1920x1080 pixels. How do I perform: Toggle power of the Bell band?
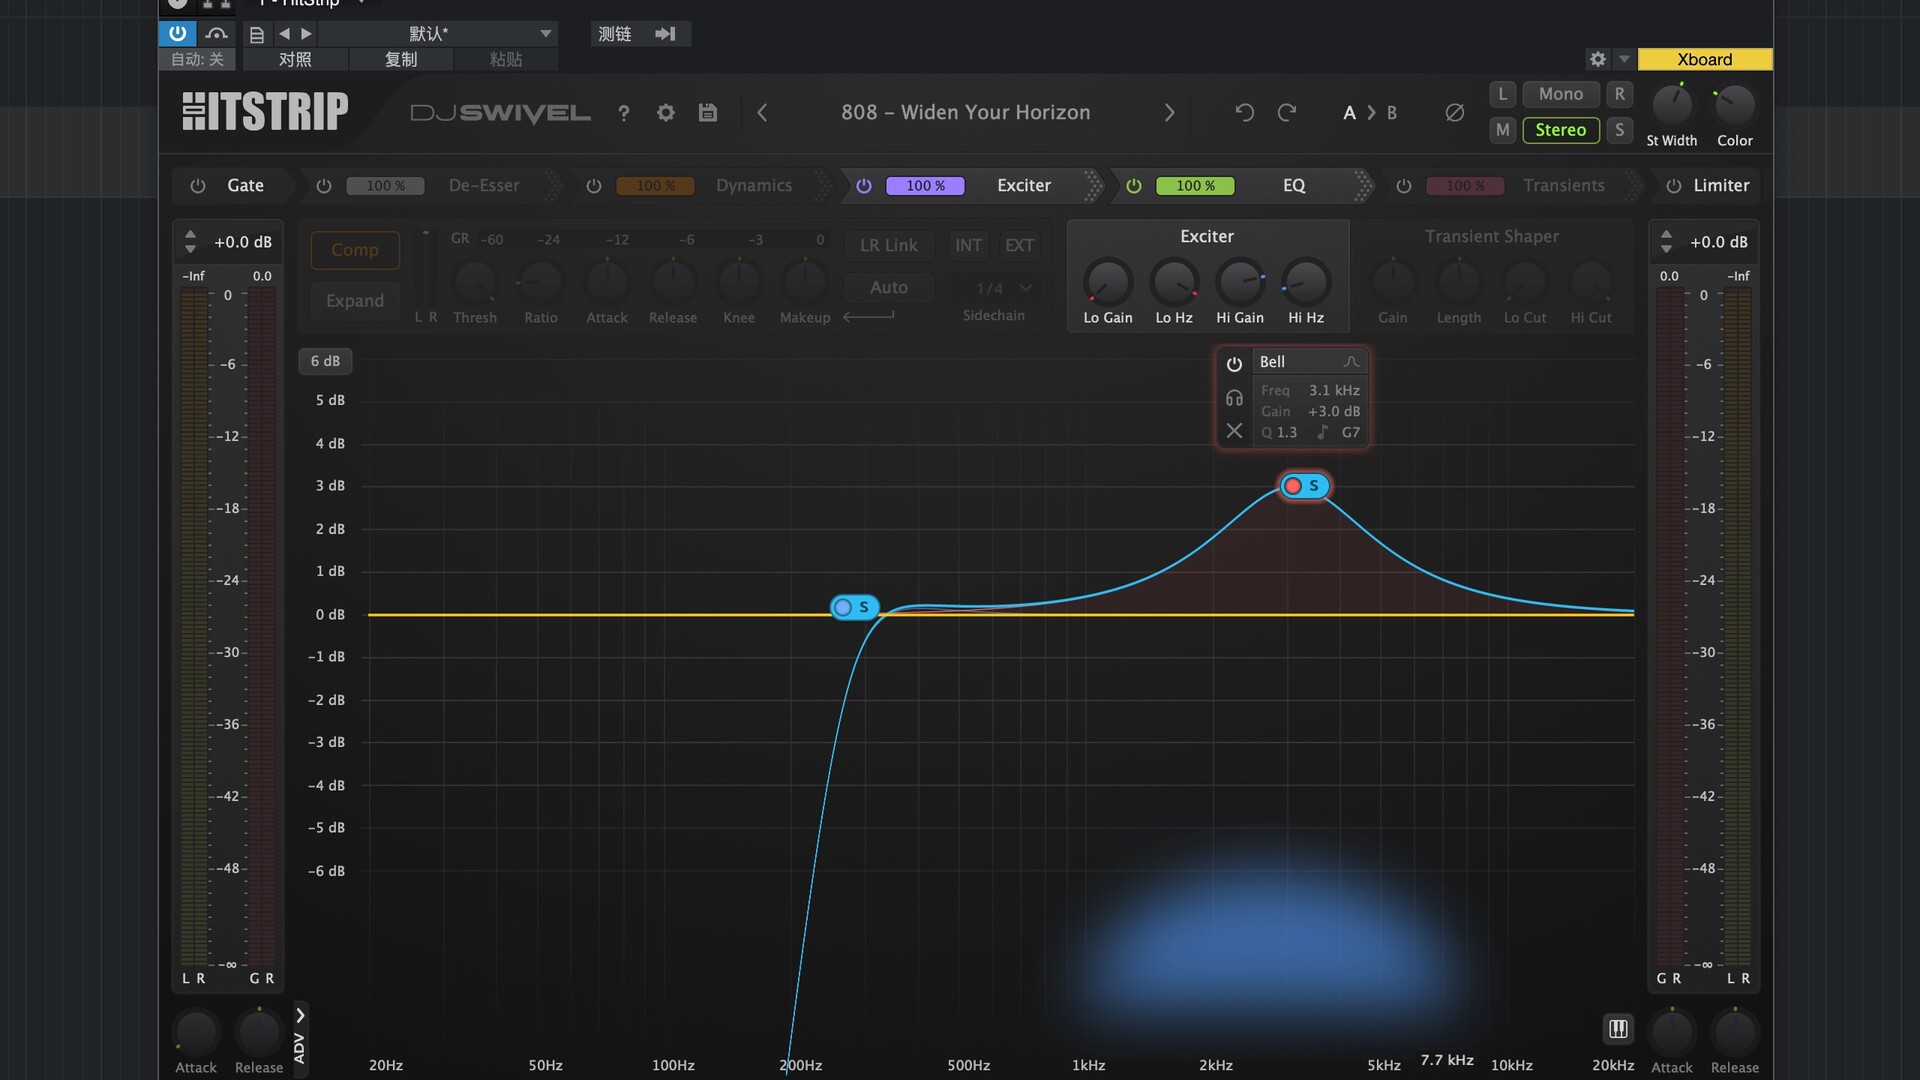(1234, 364)
